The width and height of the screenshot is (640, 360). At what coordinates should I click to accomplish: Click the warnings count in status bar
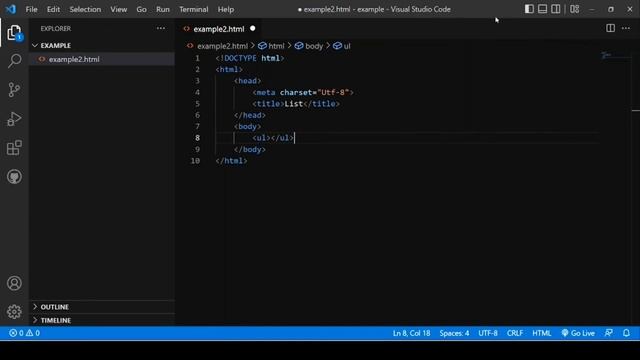click(x=33, y=333)
